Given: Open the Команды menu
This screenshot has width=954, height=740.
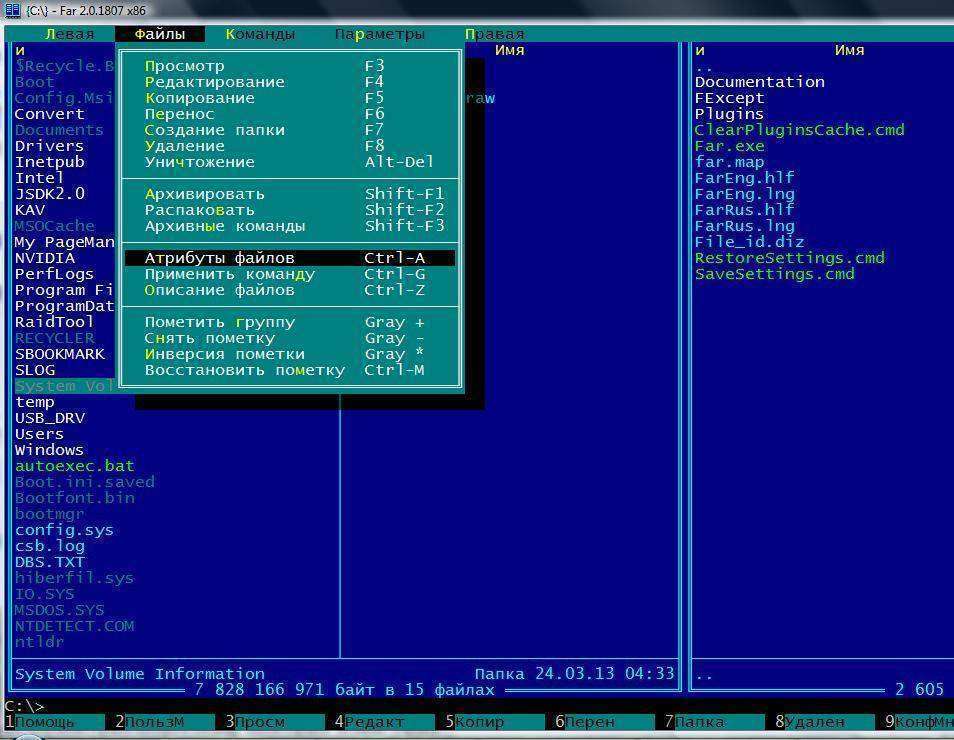Looking at the screenshot, I should [260, 34].
